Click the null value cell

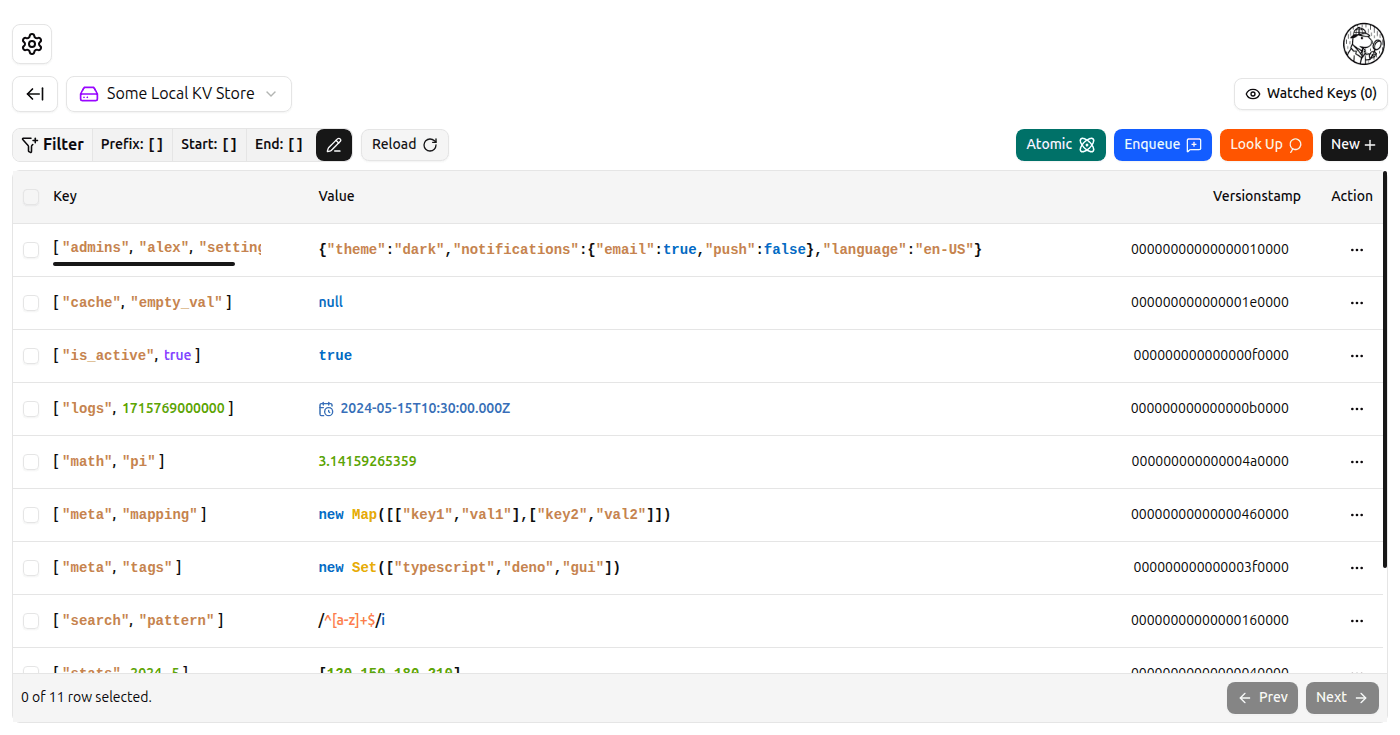[x=331, y=303]
